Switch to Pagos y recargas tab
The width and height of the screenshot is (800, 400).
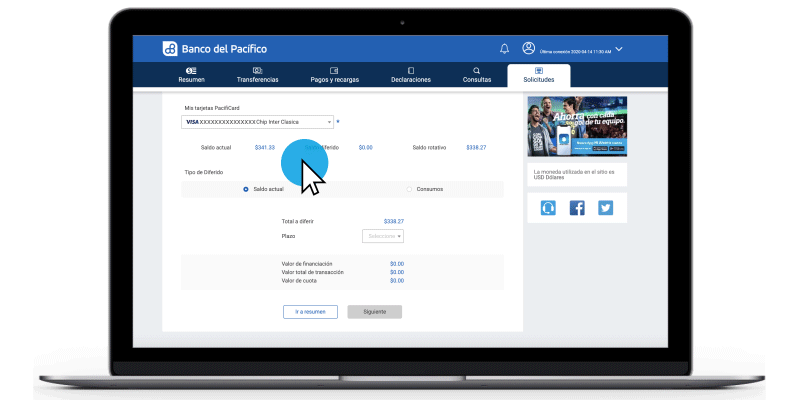point(335,75)
